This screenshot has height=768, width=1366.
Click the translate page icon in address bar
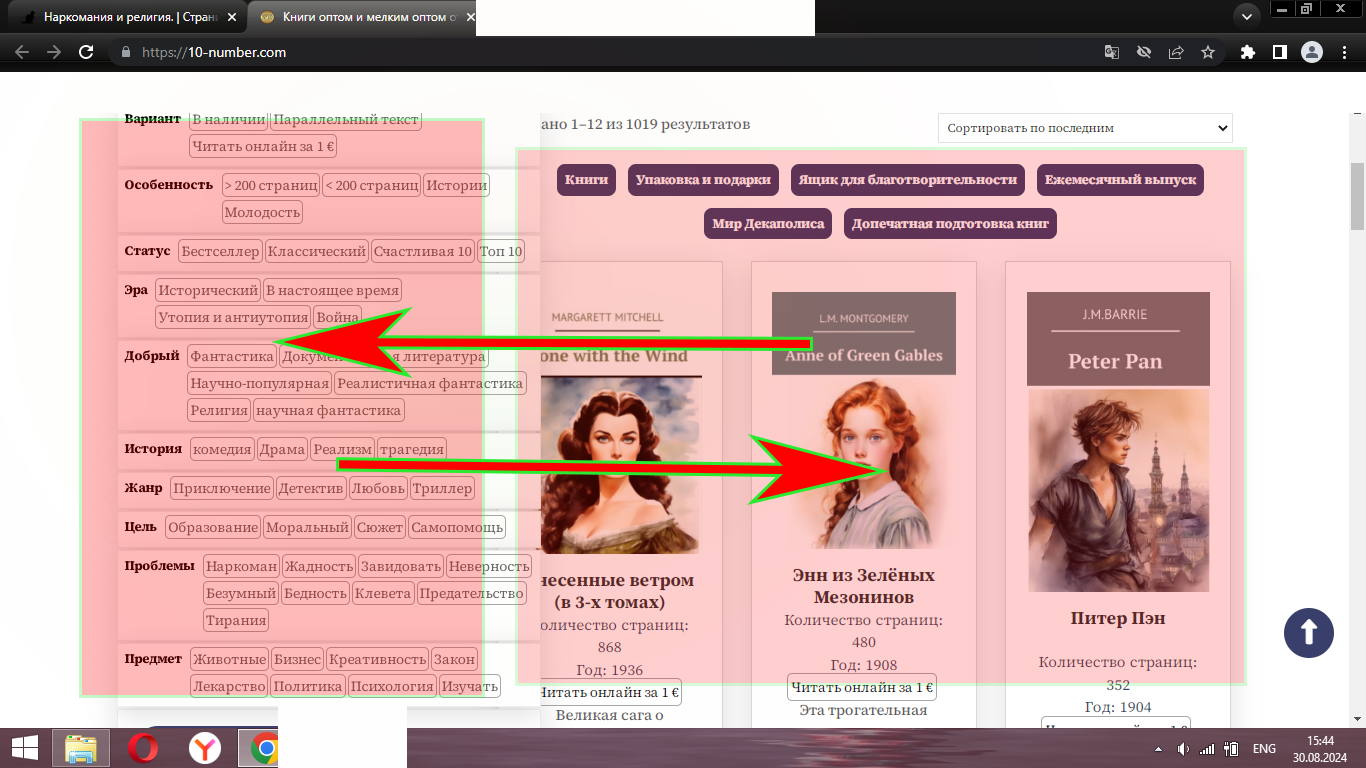point(1112,52)
